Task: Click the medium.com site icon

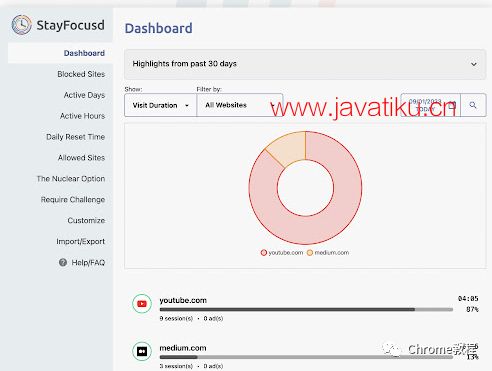Action: pyautogui.click(x=142, y=351)
